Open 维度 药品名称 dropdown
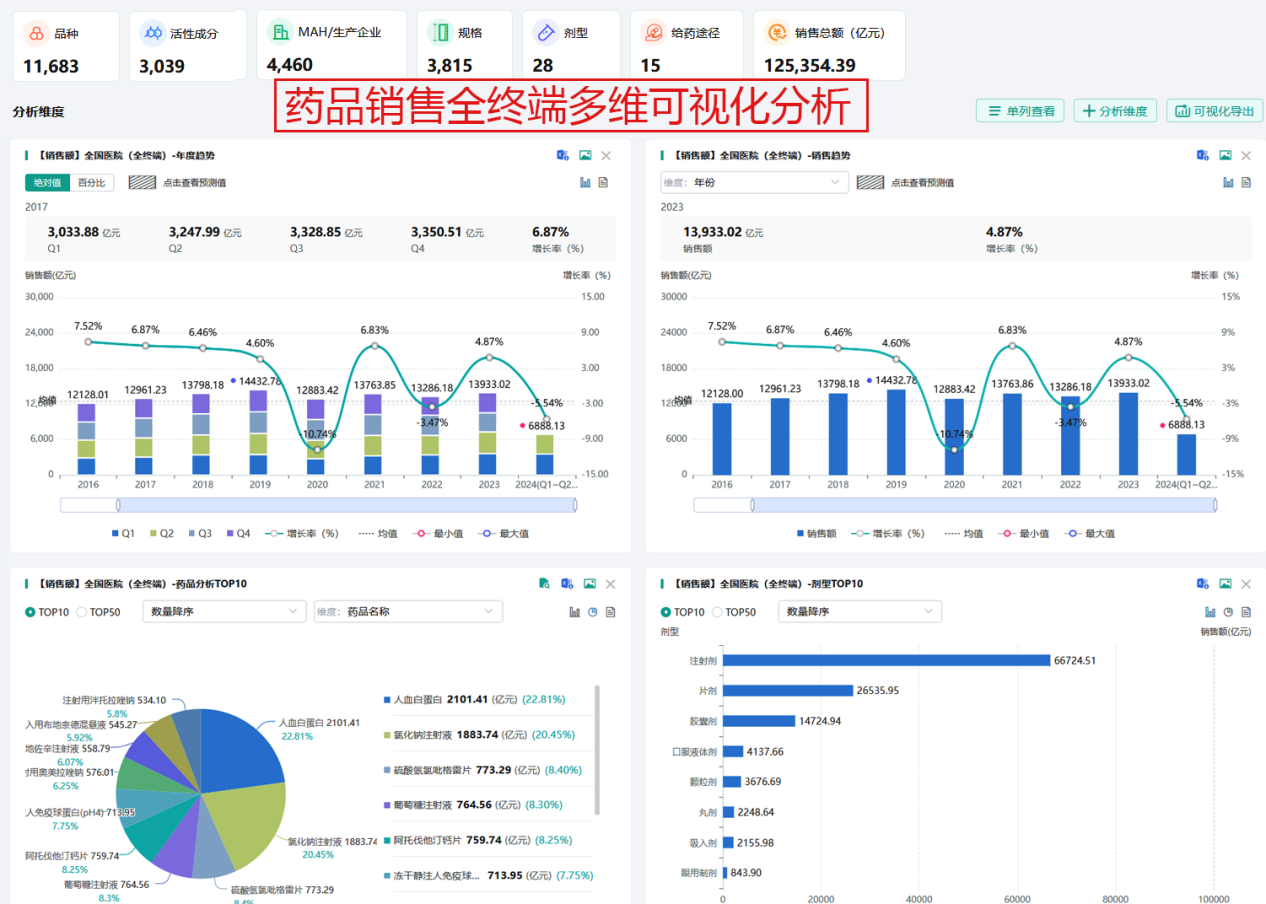This screenshot has width=1266, height=904. click(x=408, y=611)
